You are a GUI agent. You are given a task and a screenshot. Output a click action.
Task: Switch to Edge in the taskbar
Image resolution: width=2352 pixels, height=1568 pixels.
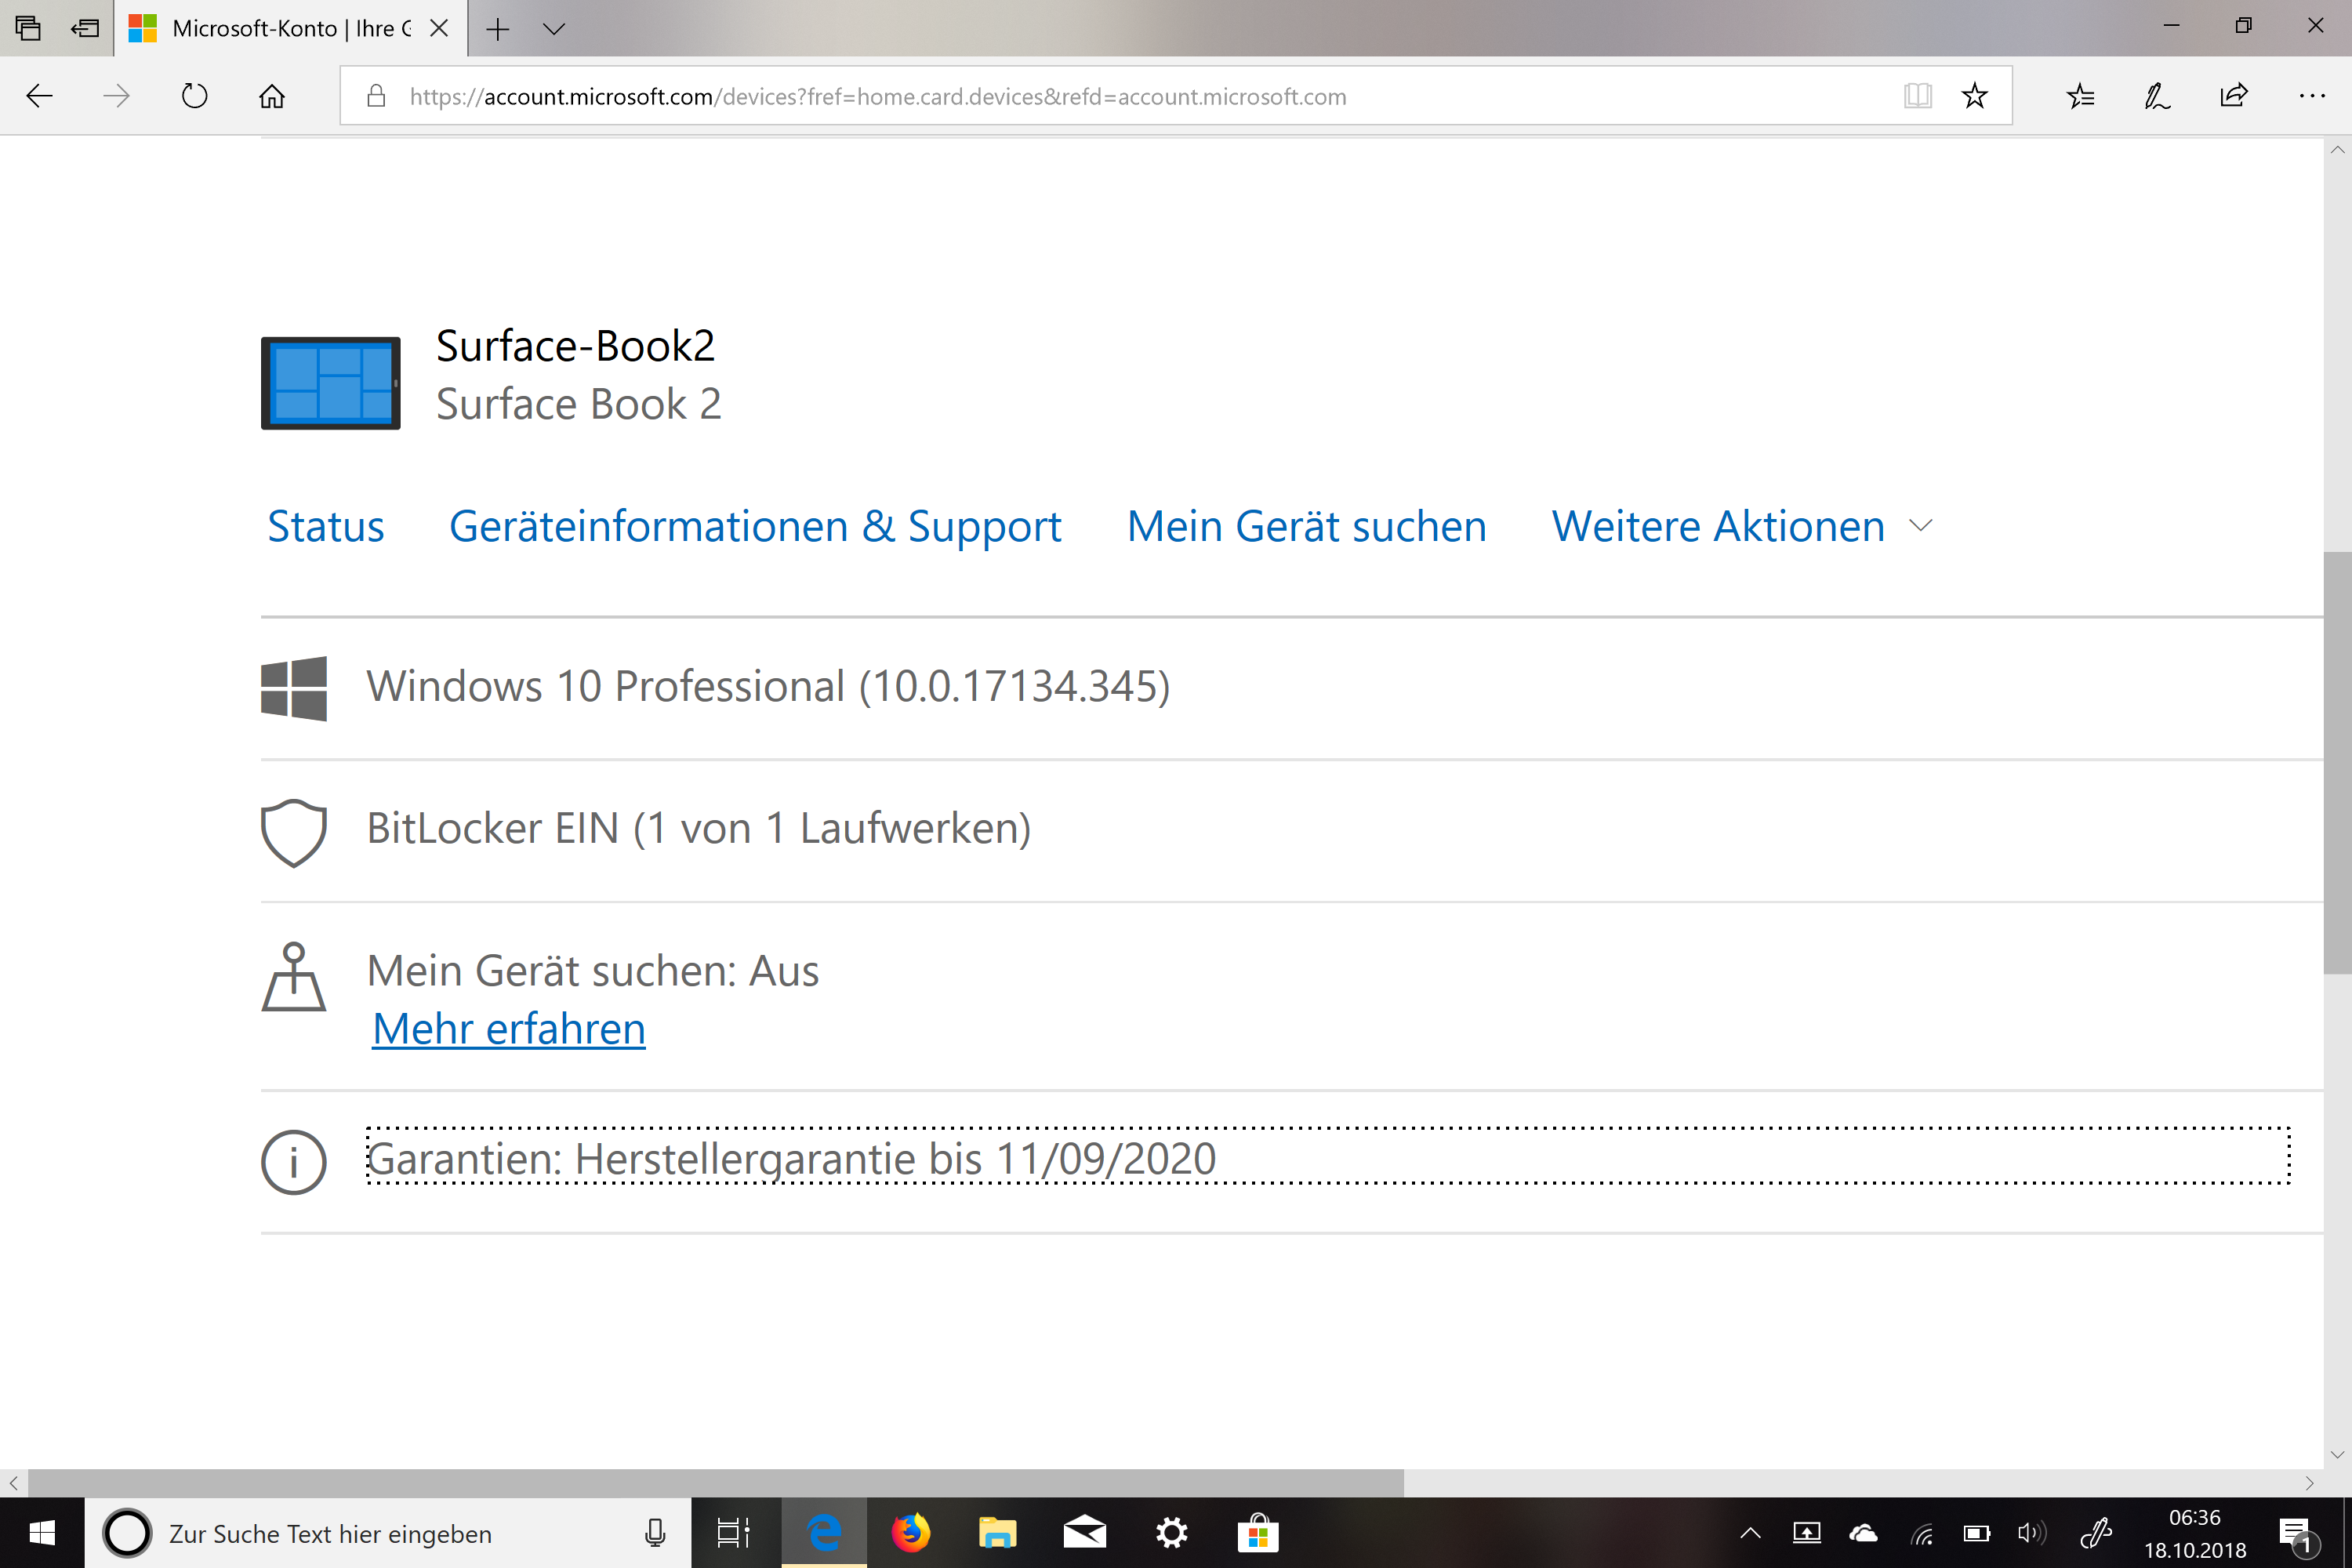(x=824, y=1533)
